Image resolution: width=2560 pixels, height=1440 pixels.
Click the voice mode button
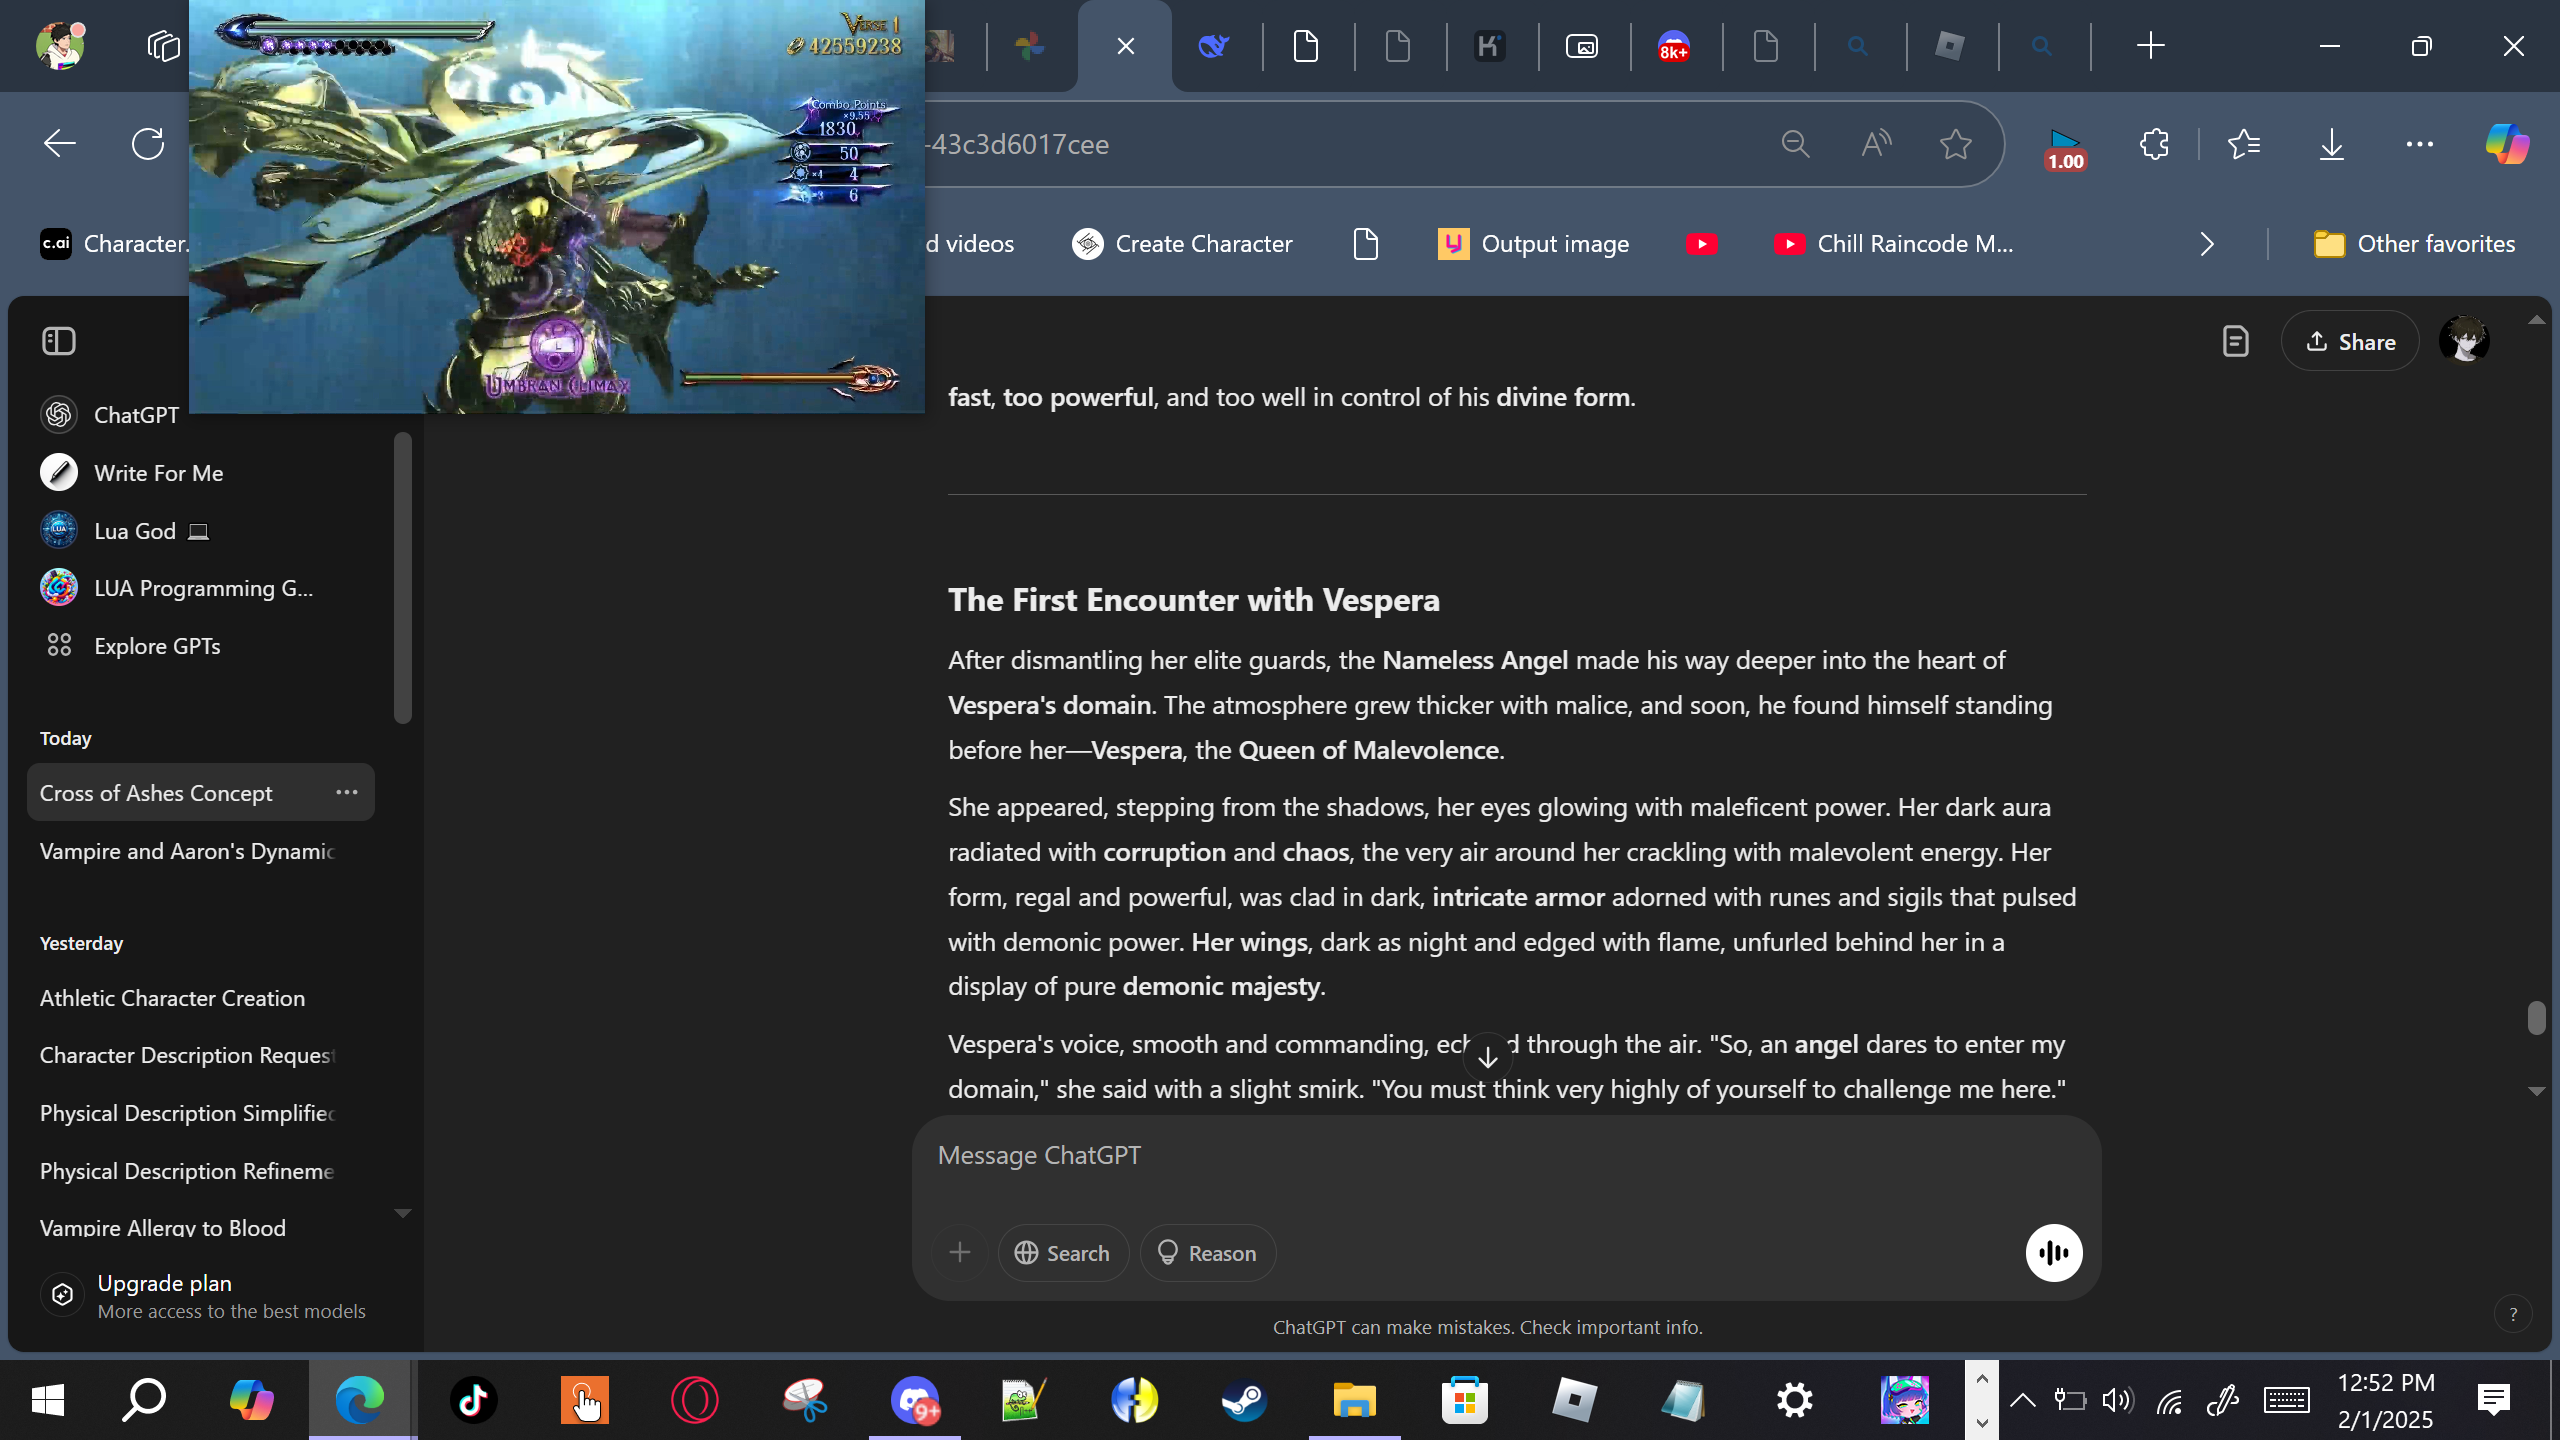[2053, 1253]
